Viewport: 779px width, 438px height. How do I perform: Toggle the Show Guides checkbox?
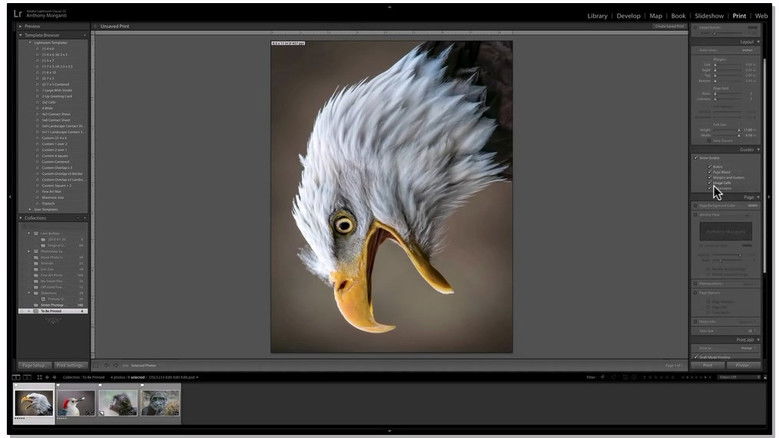point(696,157)
